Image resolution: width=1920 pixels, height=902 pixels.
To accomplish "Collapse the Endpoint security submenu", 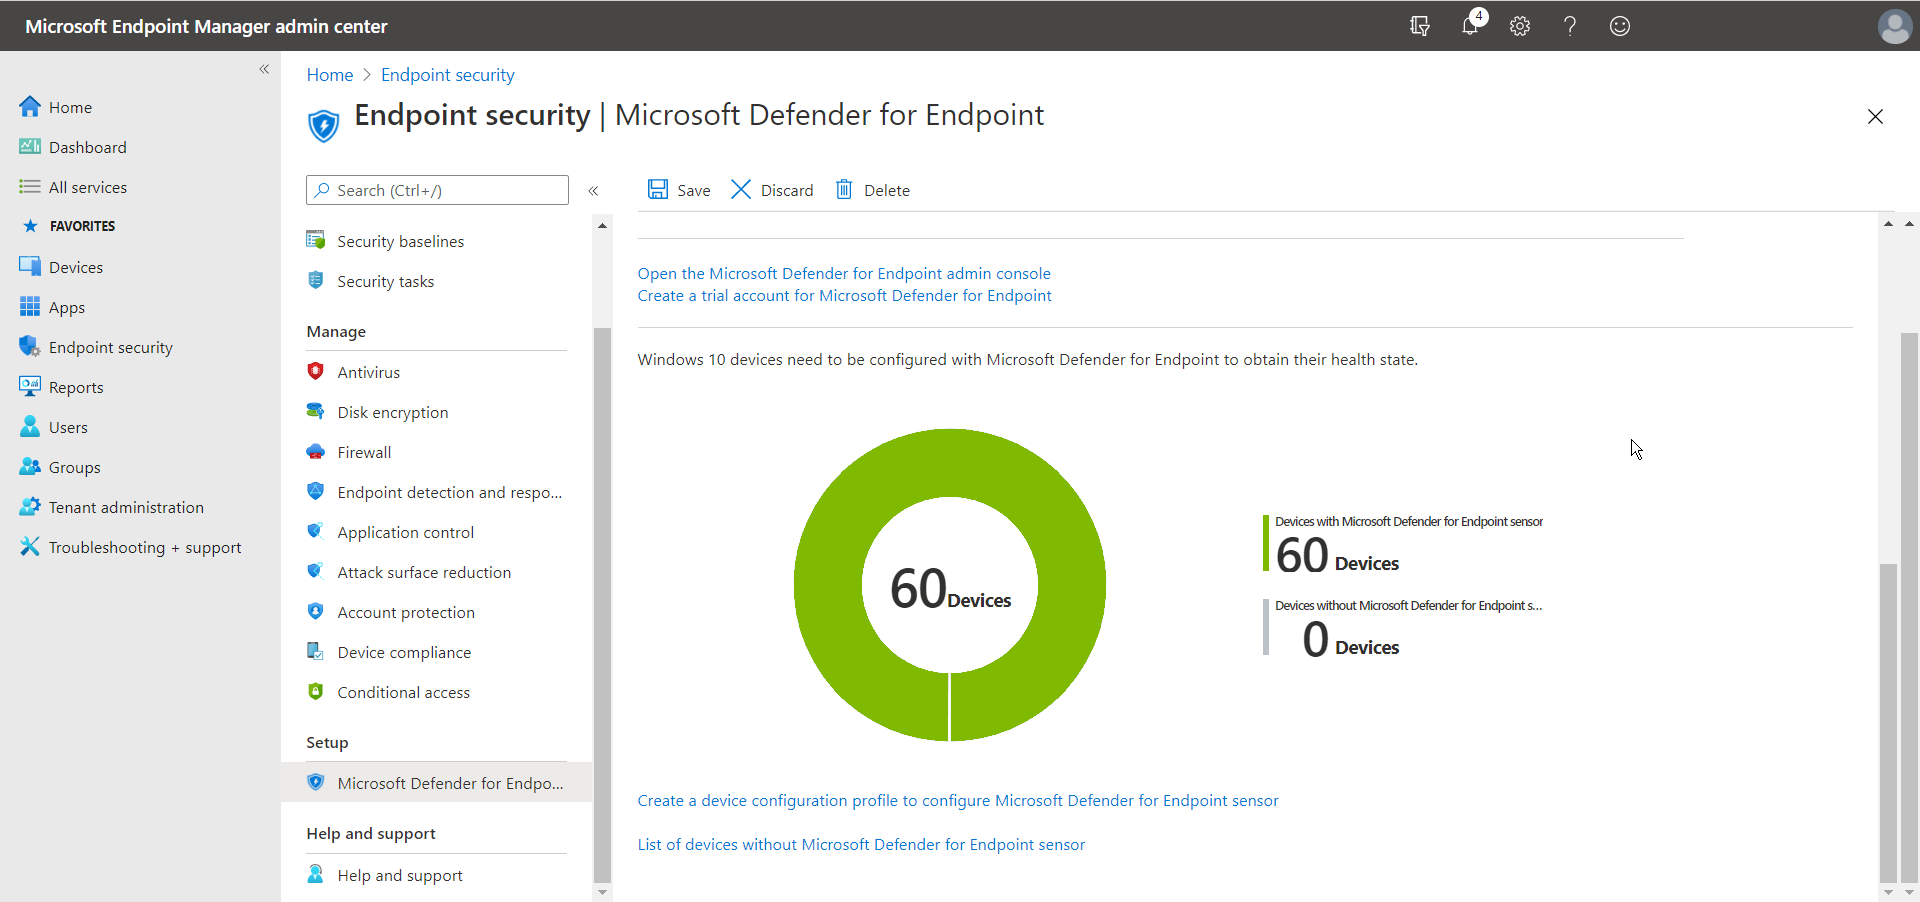I will tap(593, 190).
